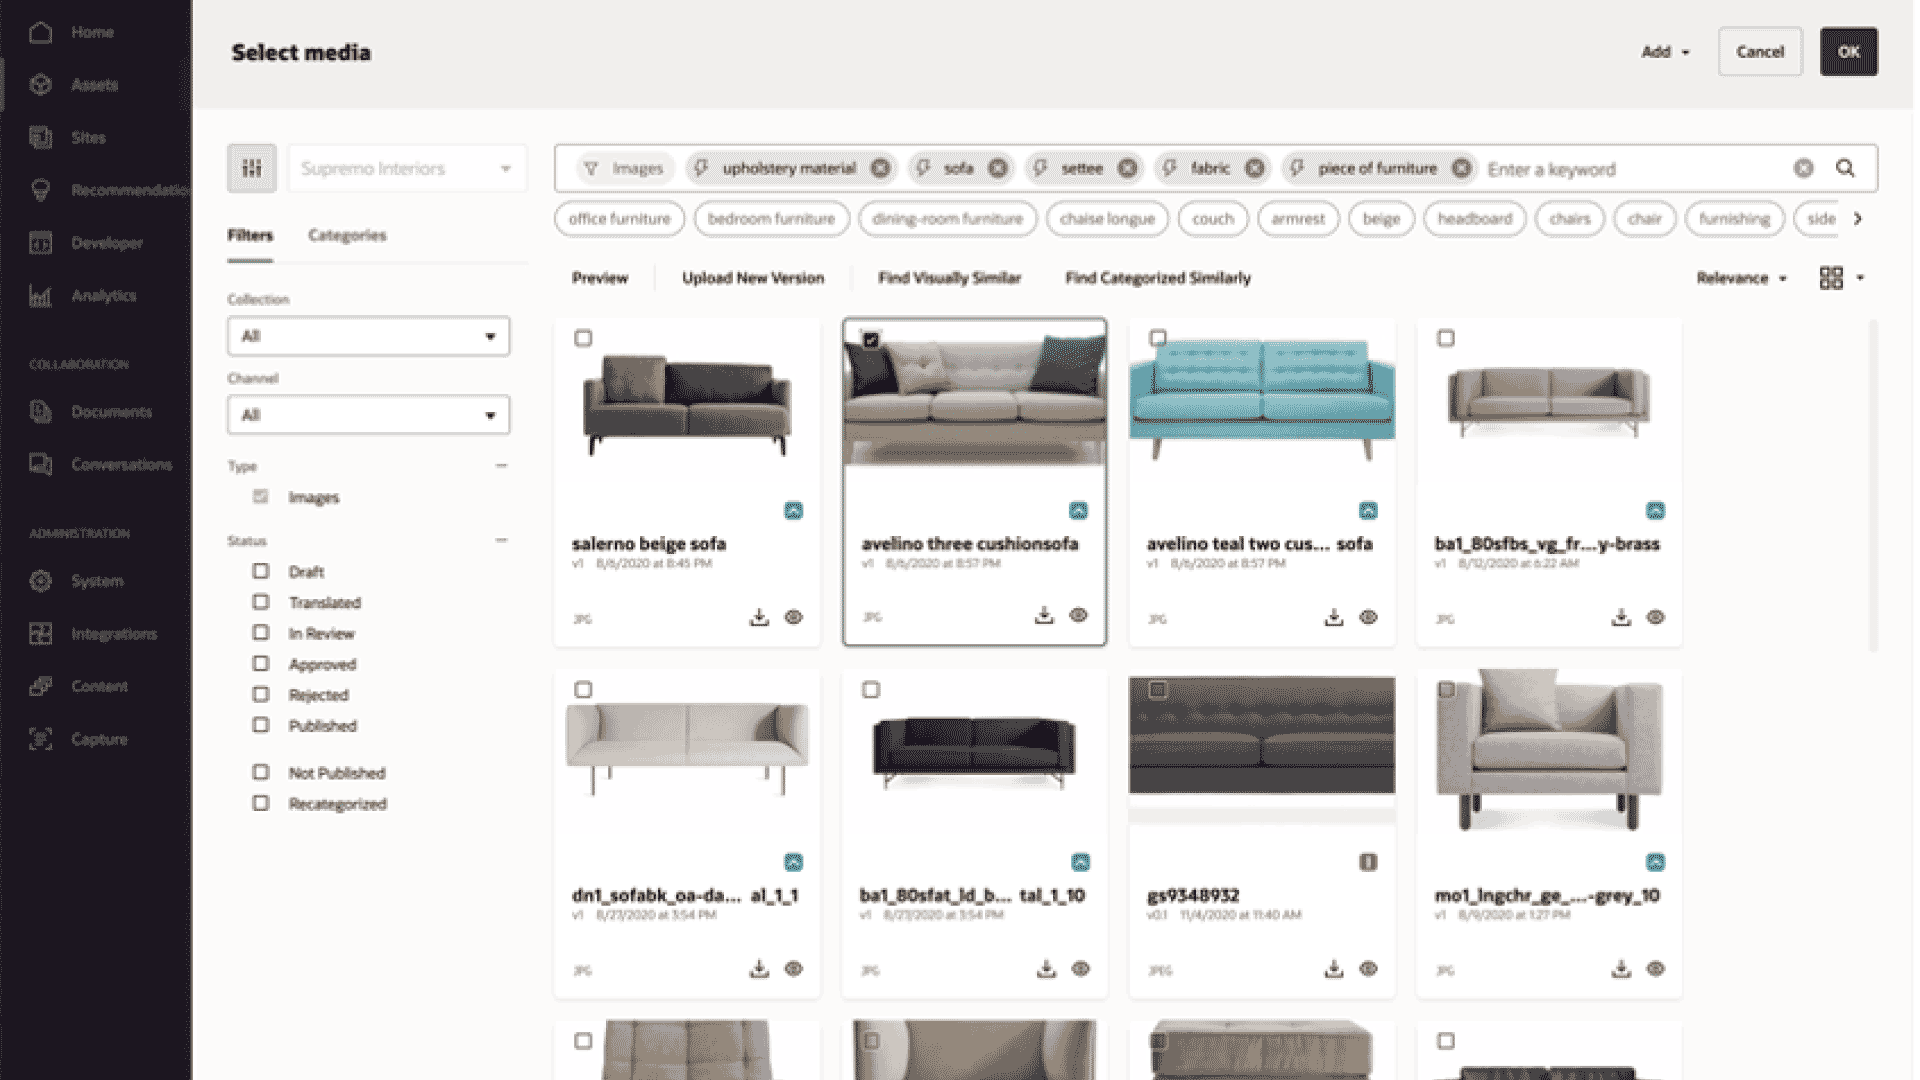Remove the sofa keyword tag from search
The image size is (1920, 1080).
click(x=997, y=168)
